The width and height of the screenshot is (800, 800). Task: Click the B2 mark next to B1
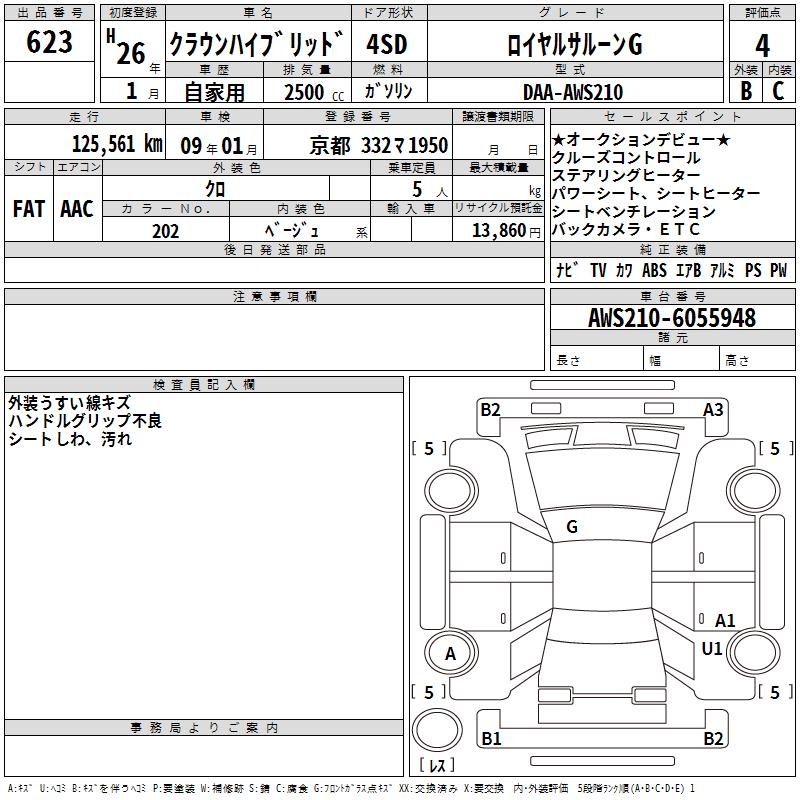713,739
